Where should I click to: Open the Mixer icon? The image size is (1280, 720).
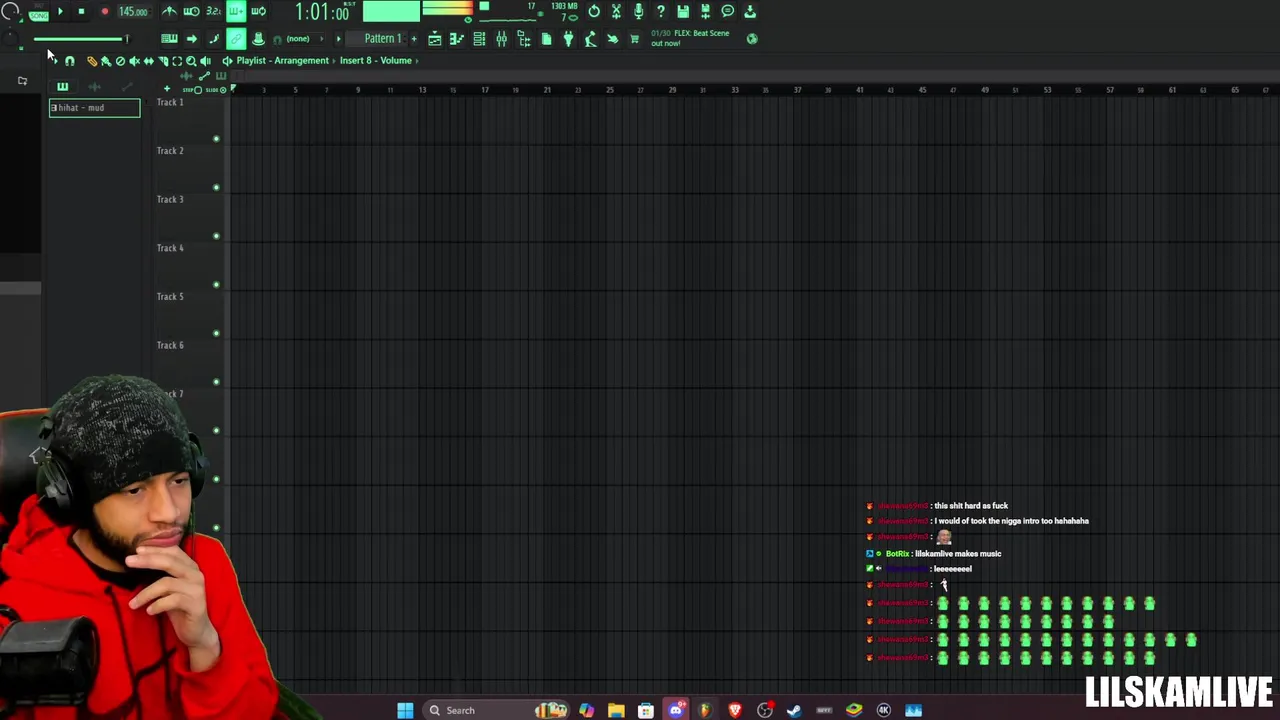tap(502, 38)
